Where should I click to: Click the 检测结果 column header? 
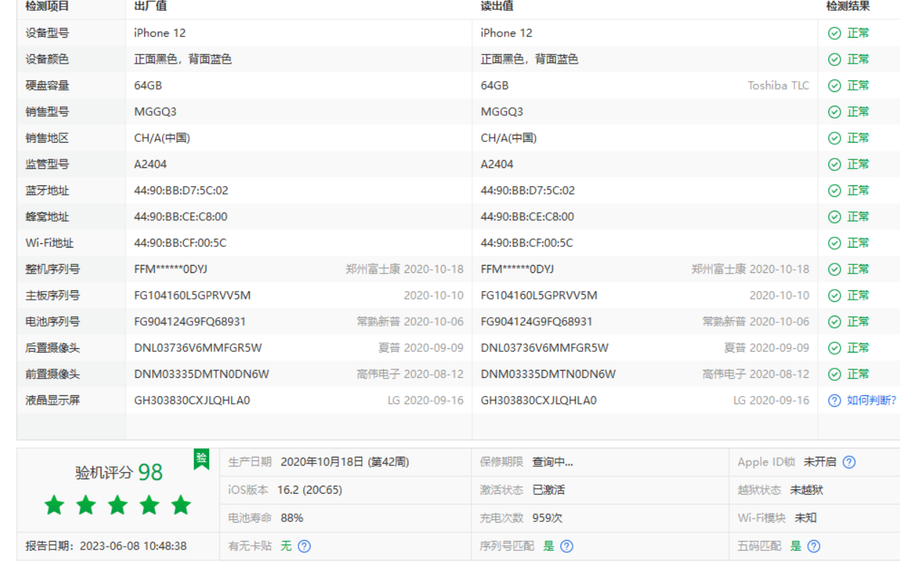[848, 6]
